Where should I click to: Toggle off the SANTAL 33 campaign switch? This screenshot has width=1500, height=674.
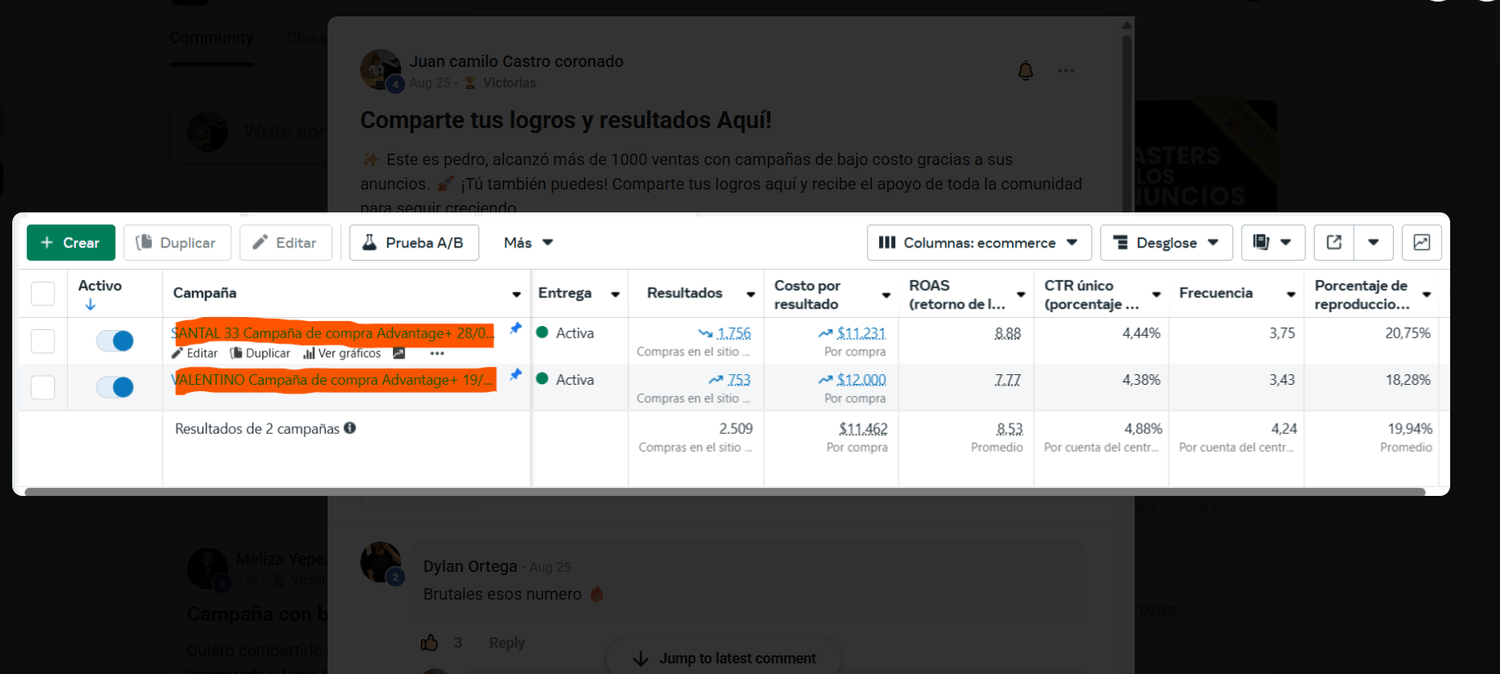pos(115,341)
